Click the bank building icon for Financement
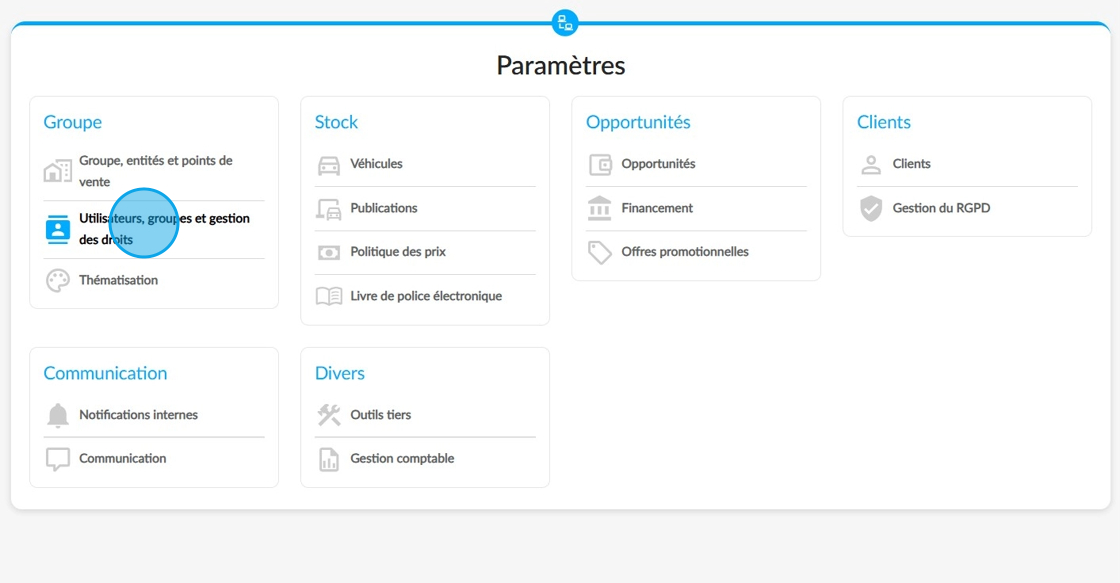Image resolution: width=1120 pixels, height=583 pixels. (599, 208)
